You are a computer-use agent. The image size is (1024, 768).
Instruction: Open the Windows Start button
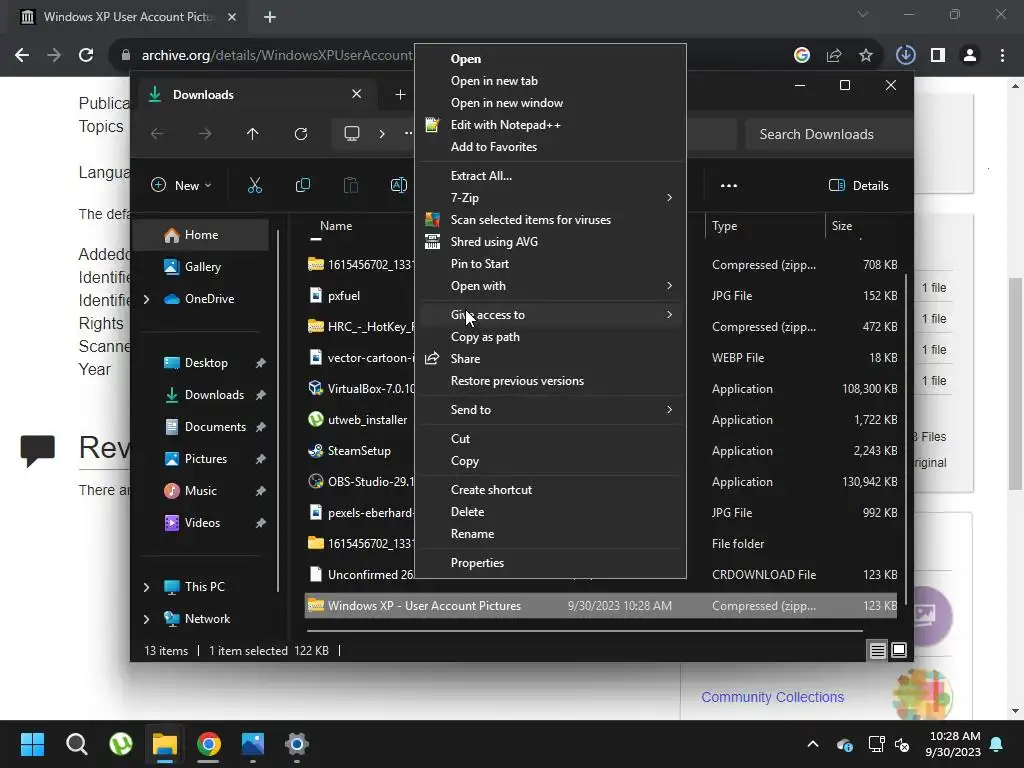click(32, 744)
